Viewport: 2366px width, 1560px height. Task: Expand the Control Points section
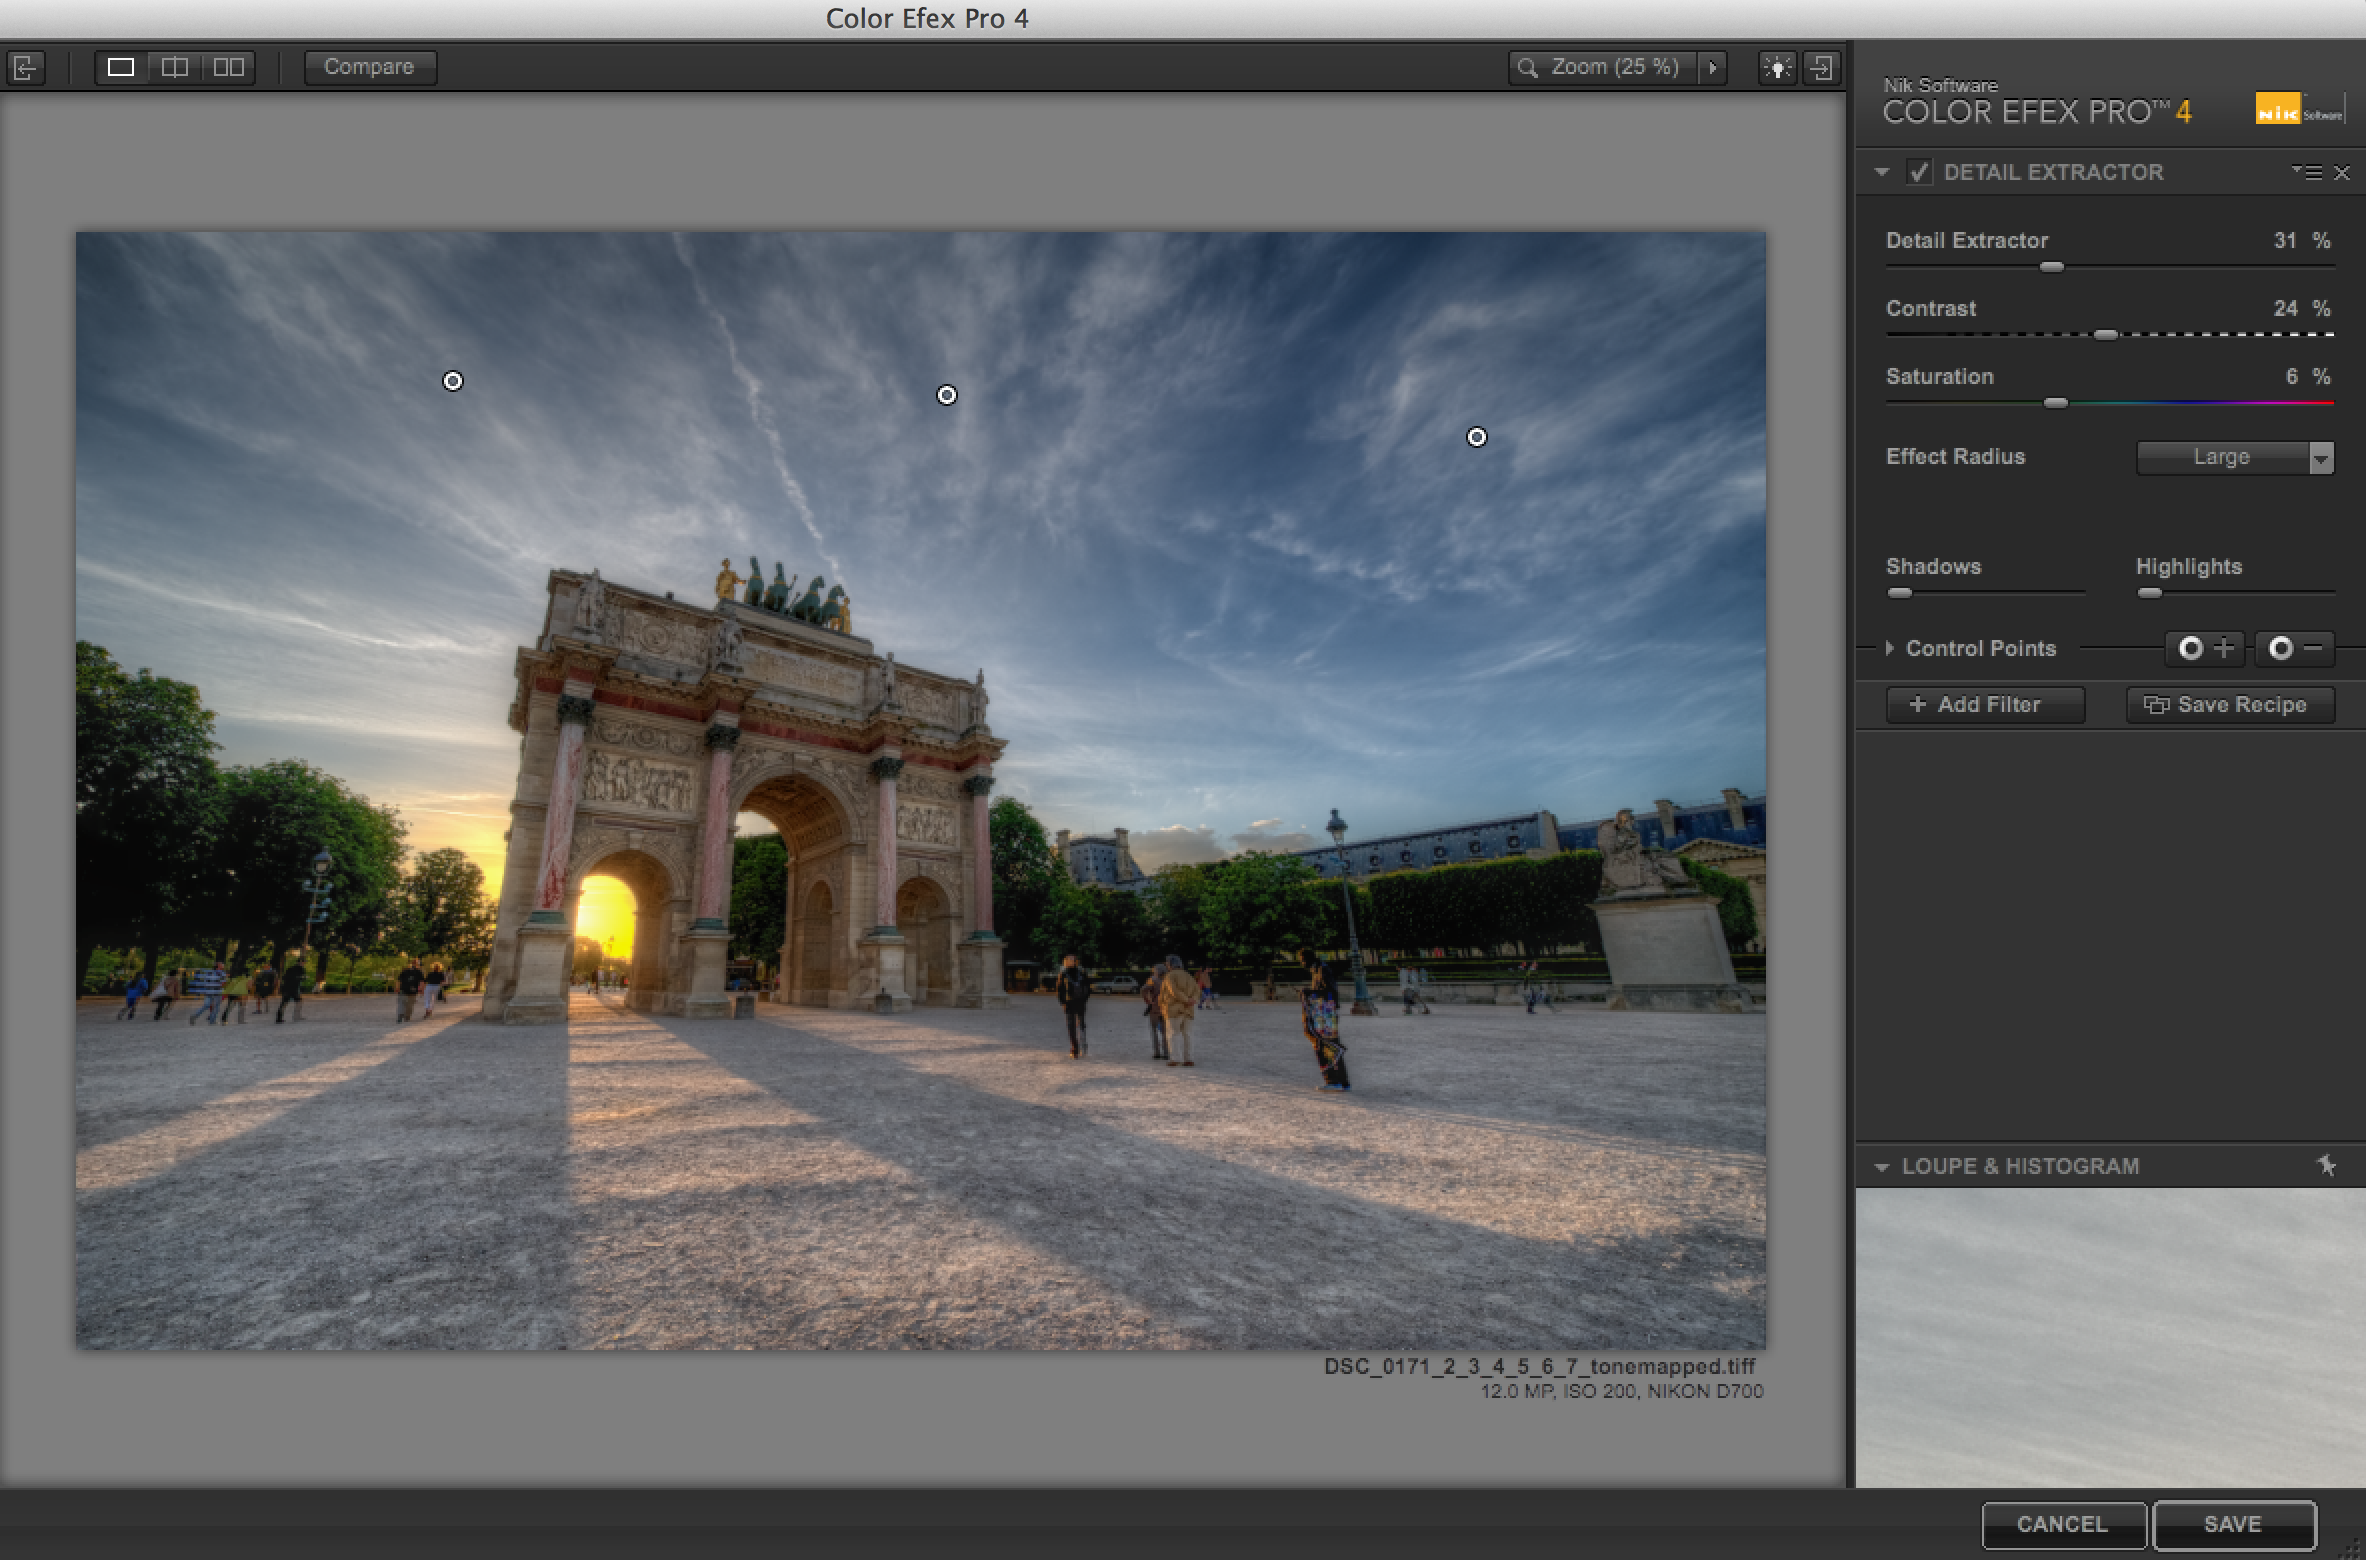[x=1889, y=648]
